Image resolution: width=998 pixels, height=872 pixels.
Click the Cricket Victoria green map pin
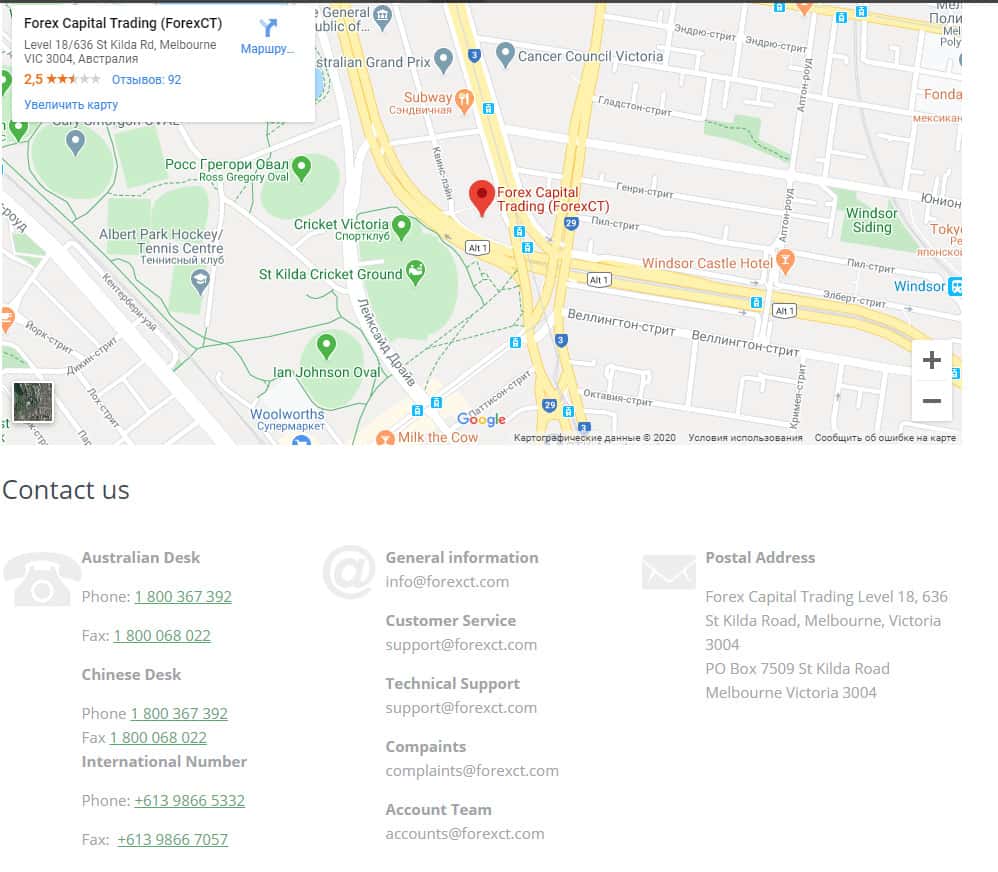(402, 226)
